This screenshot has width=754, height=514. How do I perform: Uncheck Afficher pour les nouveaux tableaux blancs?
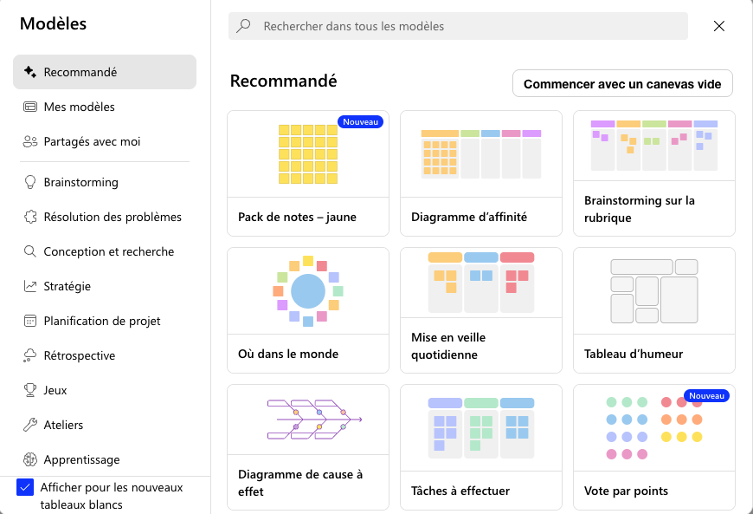pos(26,488)
